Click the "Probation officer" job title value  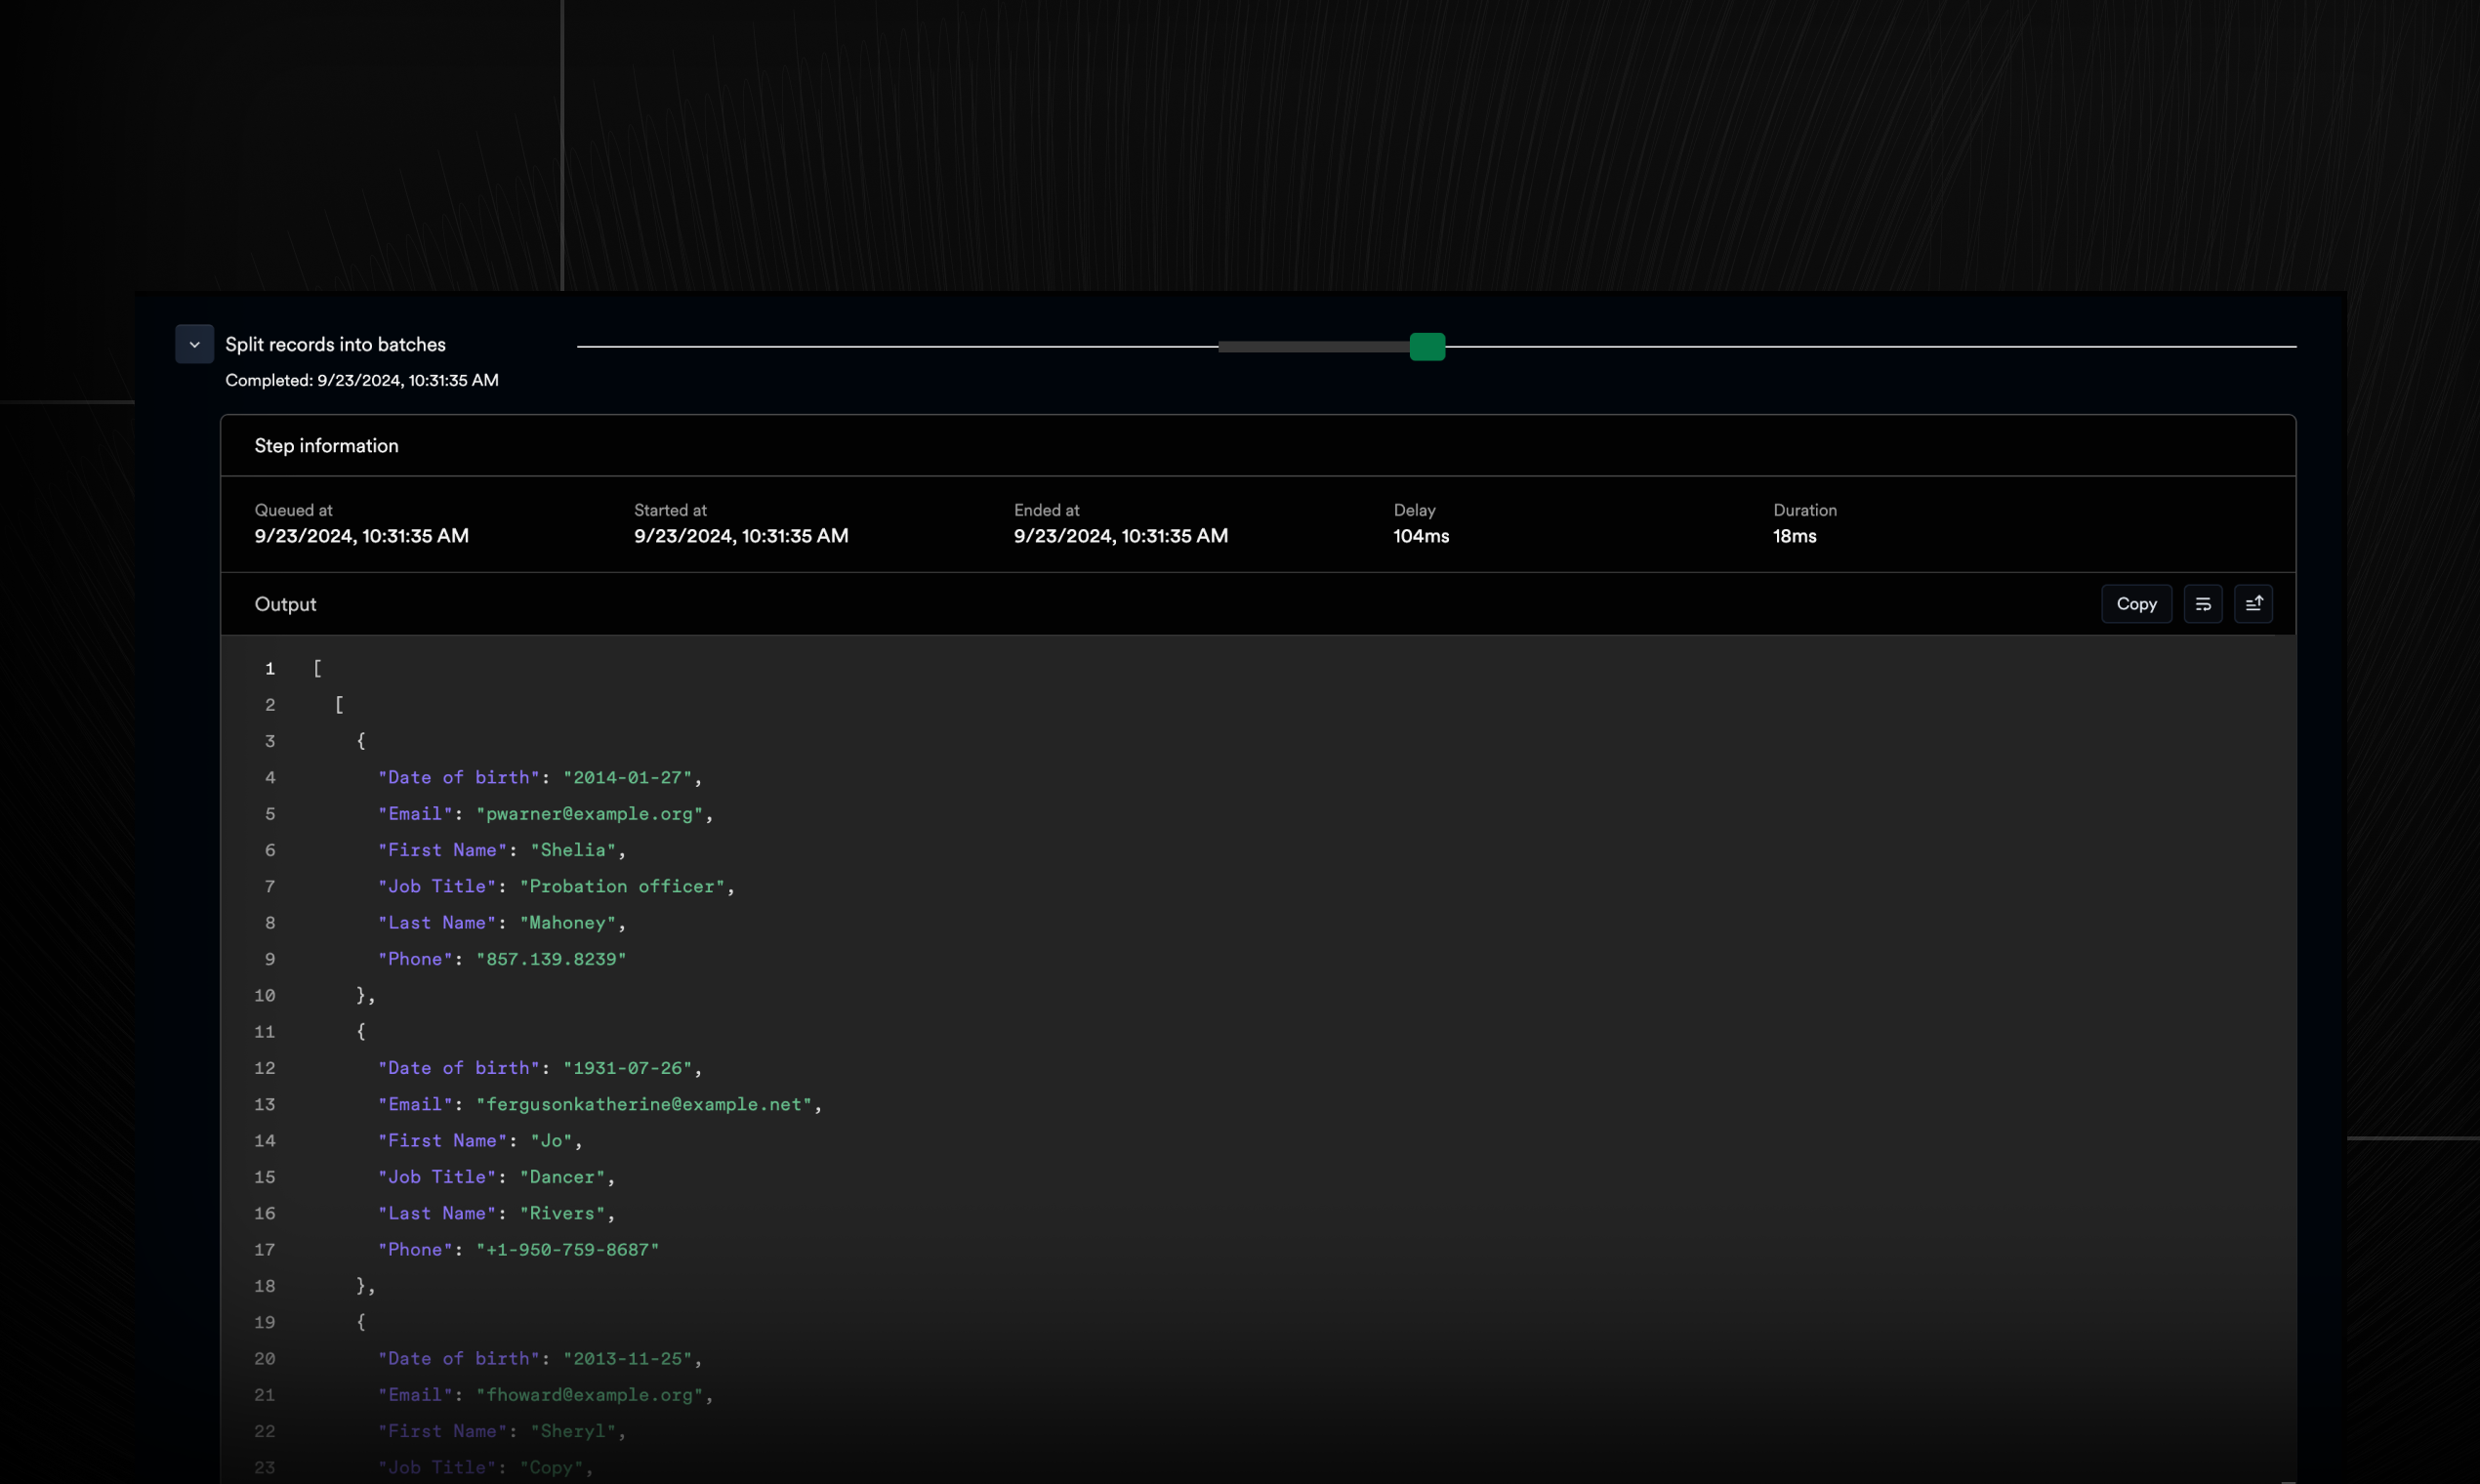tap(622, 886)
